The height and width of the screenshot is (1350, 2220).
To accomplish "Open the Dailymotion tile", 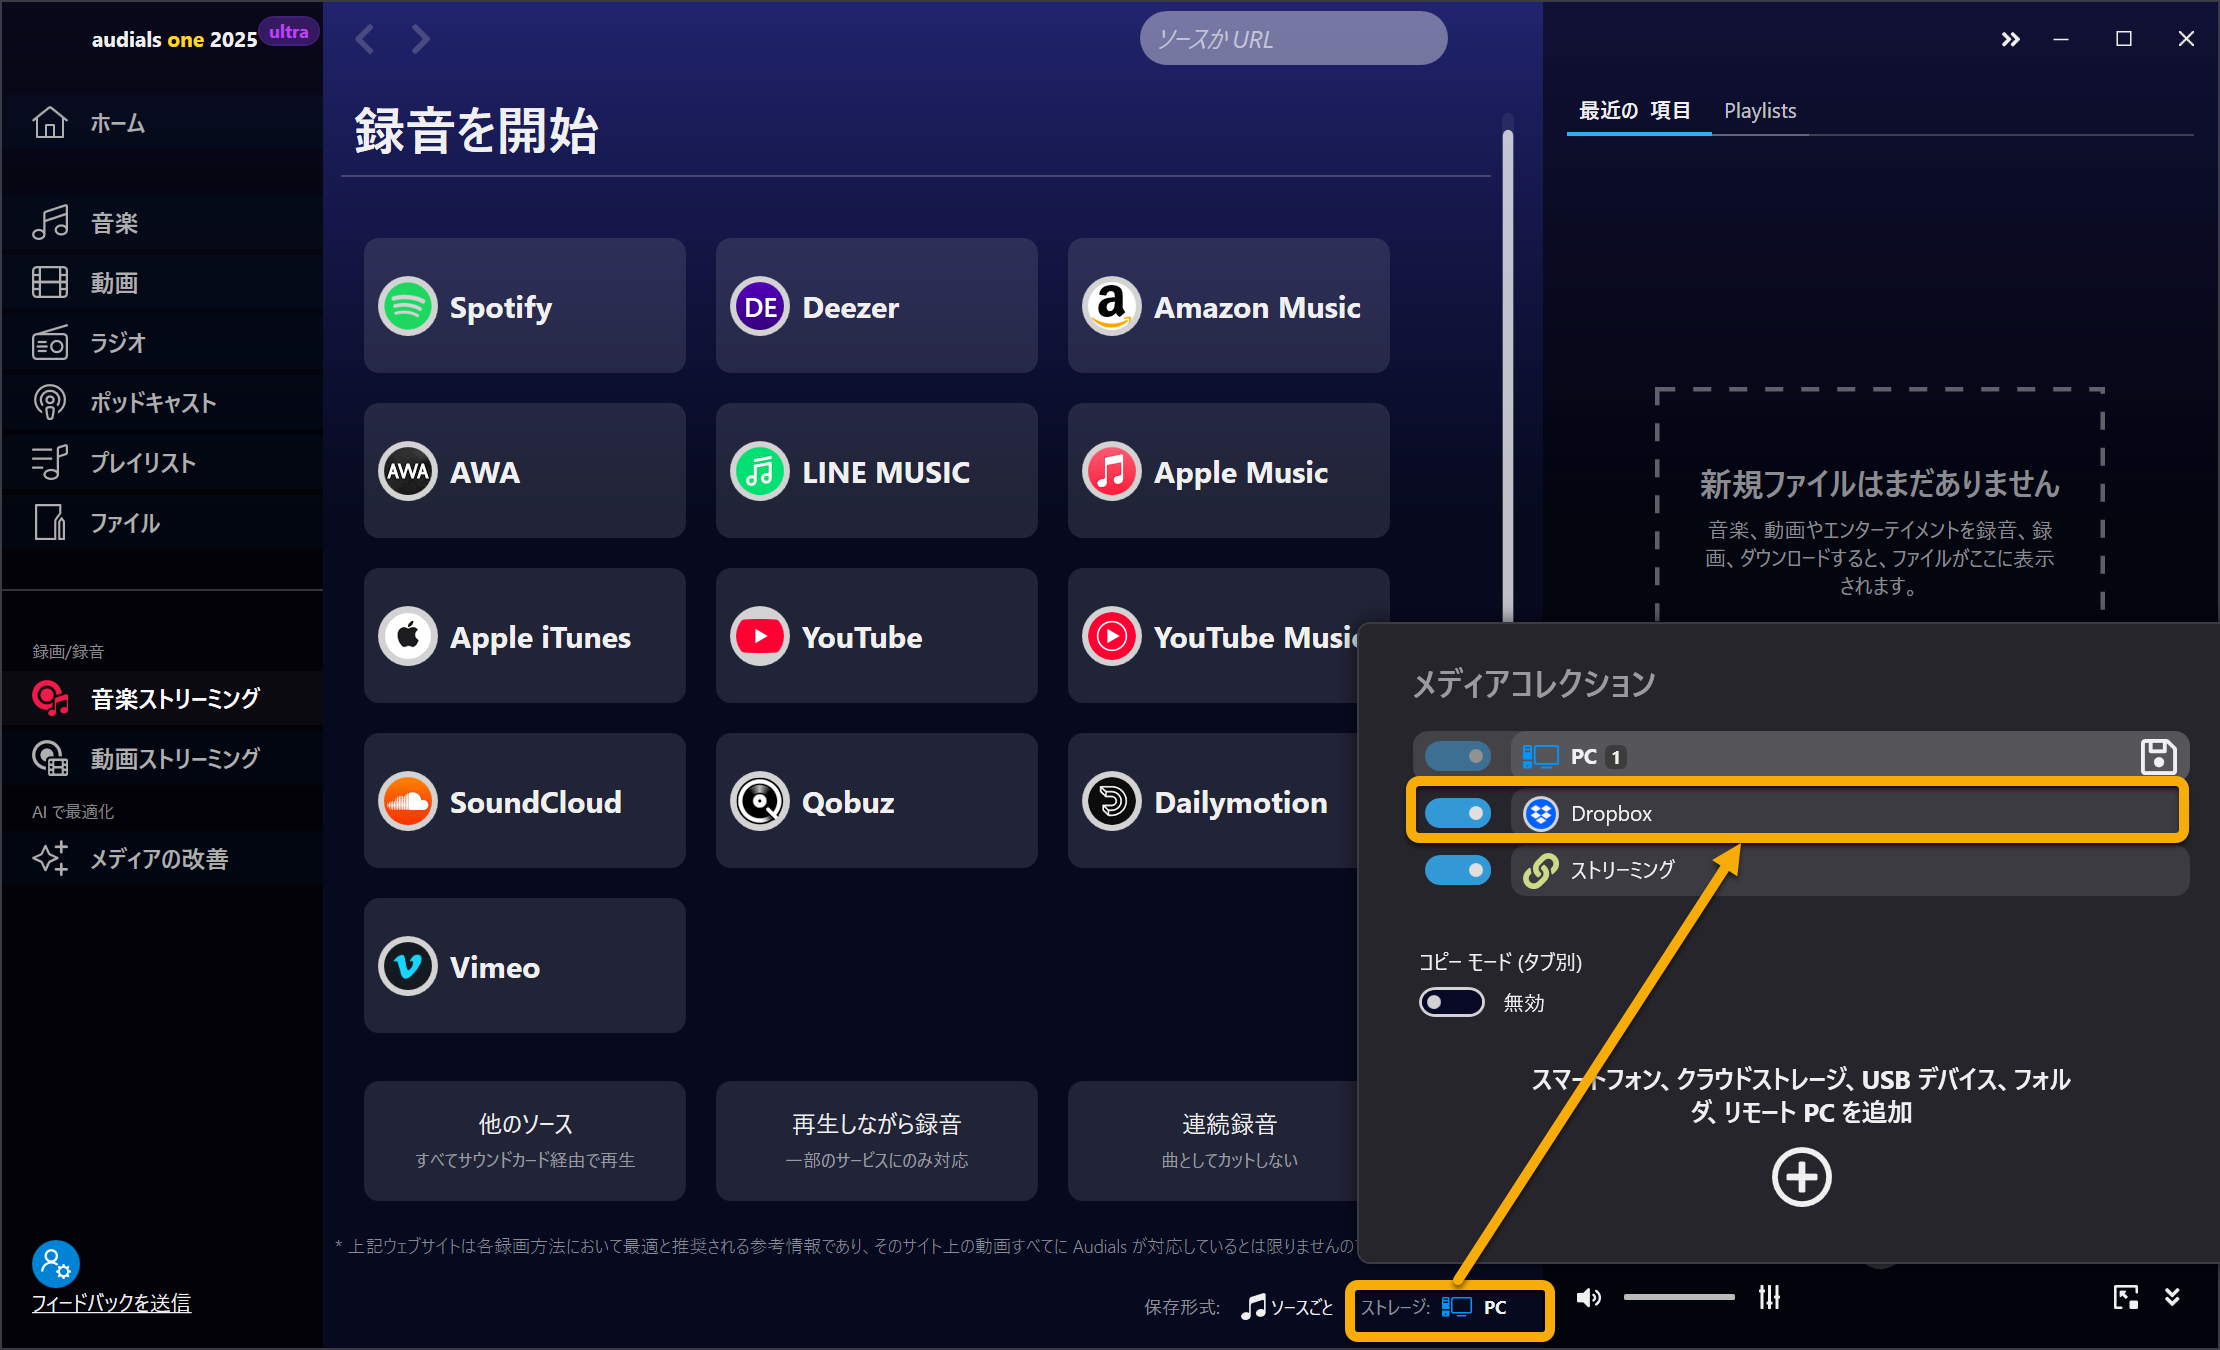I will (x=1212, y=801).
